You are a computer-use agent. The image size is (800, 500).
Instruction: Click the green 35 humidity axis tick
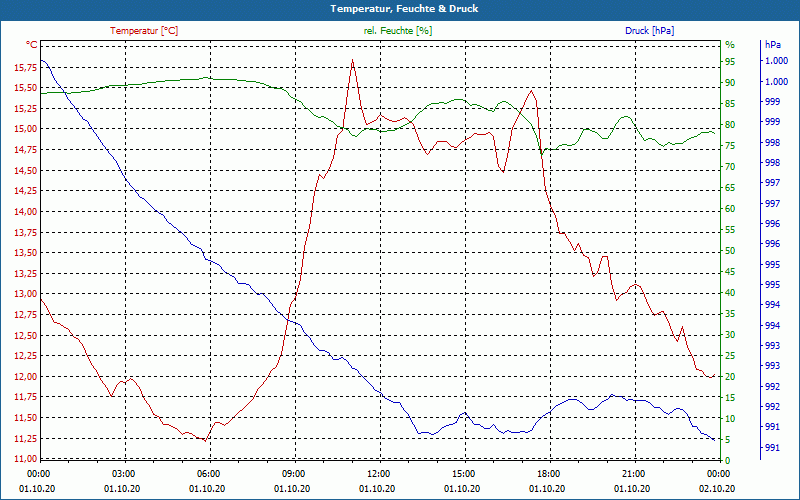[730, 314]
